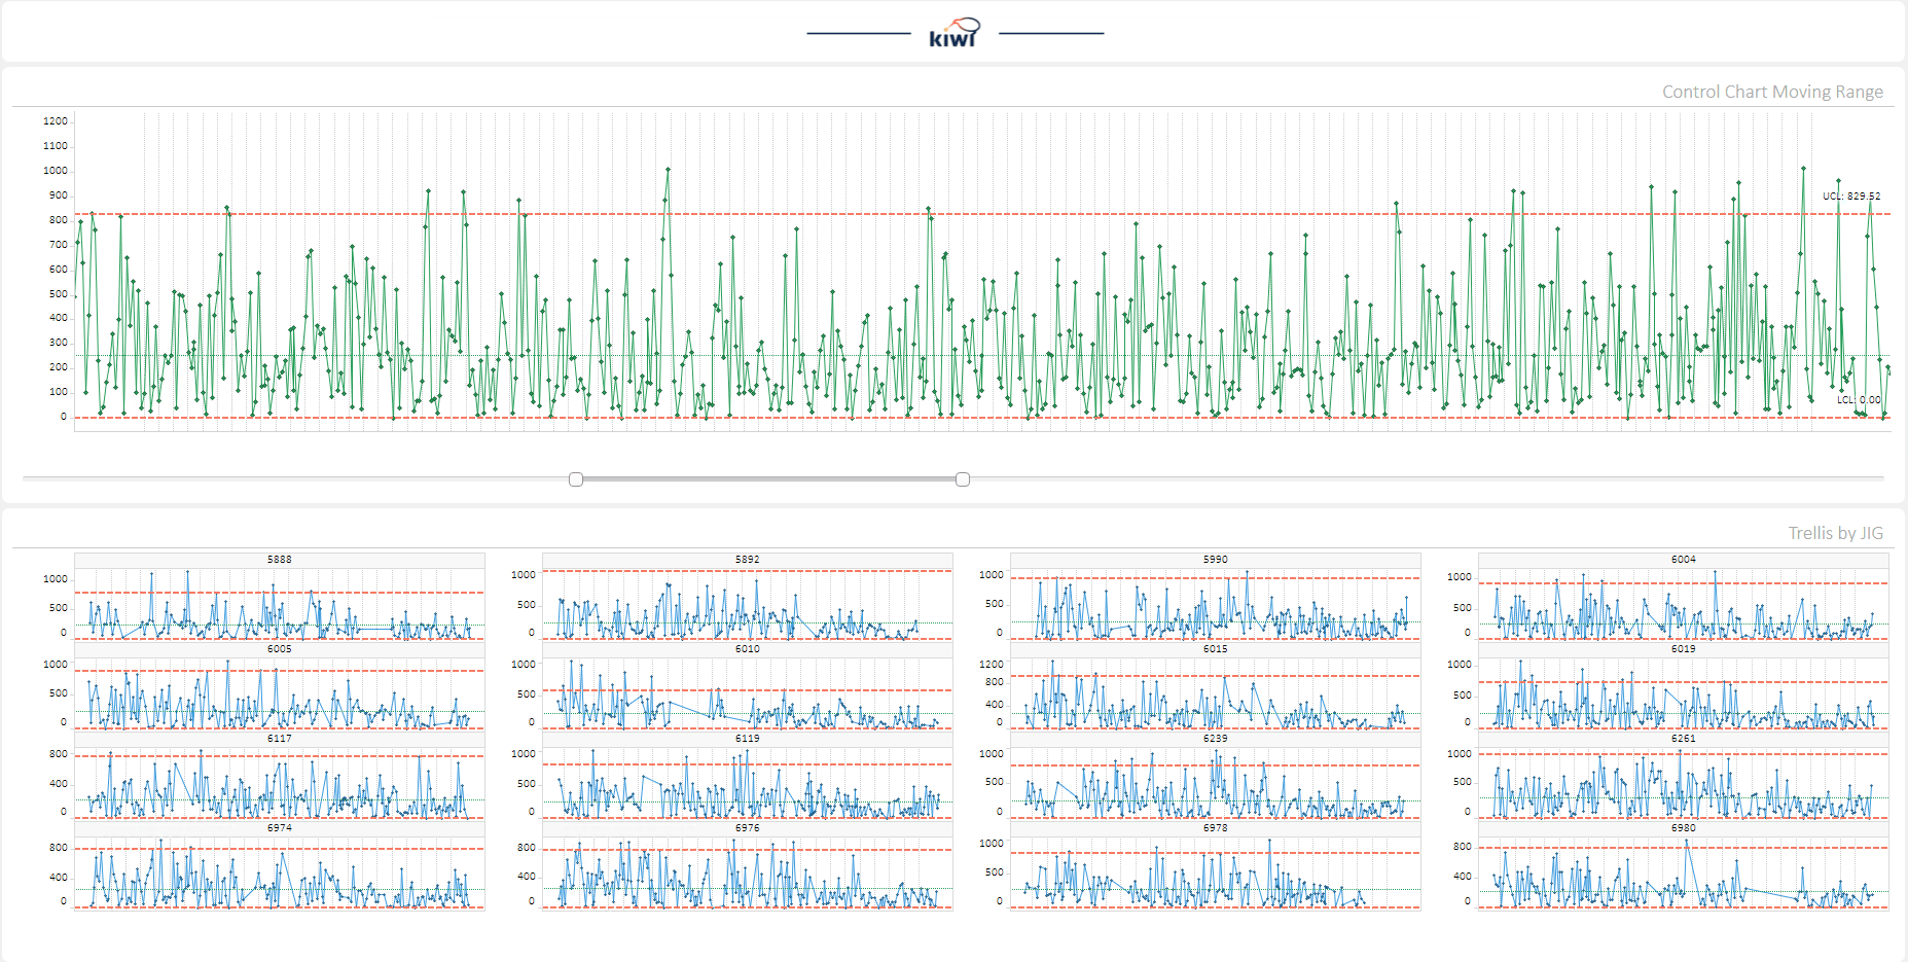Click the 6005 trellis chart header
1908x962 pixels.
pyautogui.click(x=279, y=649)
